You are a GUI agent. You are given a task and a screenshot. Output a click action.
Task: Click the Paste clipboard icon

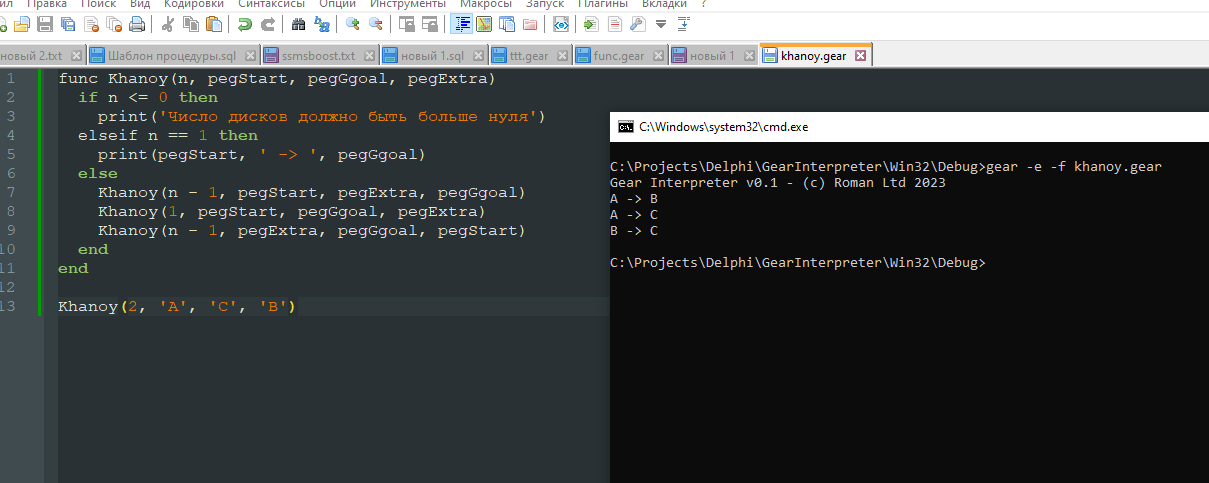click(x=214, y=23)
